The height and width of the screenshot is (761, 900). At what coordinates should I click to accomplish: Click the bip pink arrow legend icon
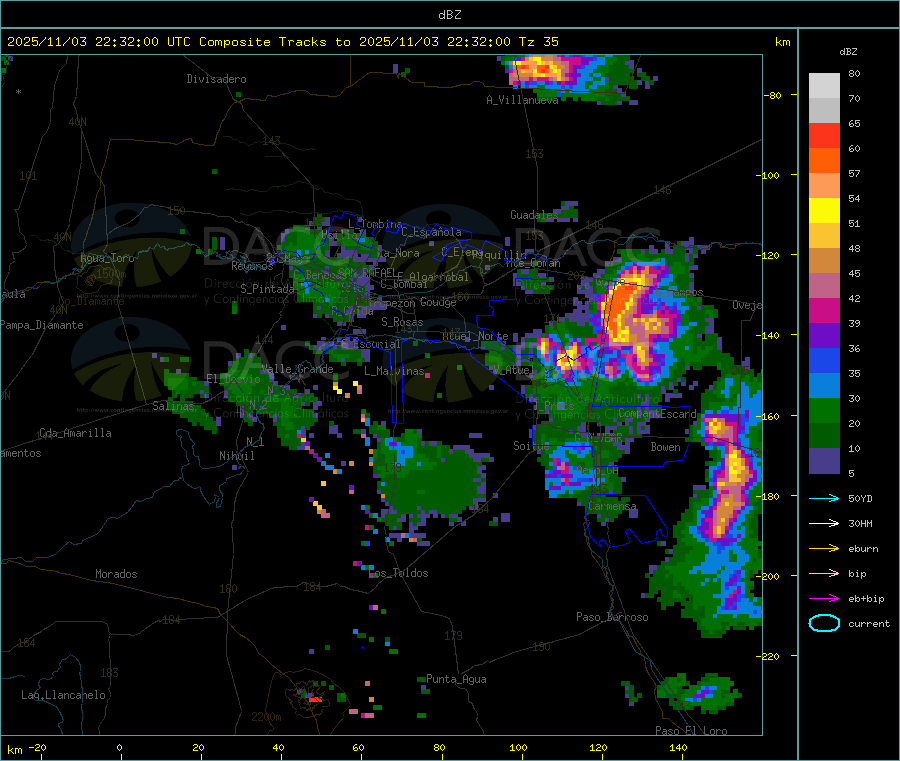(824, 573)
